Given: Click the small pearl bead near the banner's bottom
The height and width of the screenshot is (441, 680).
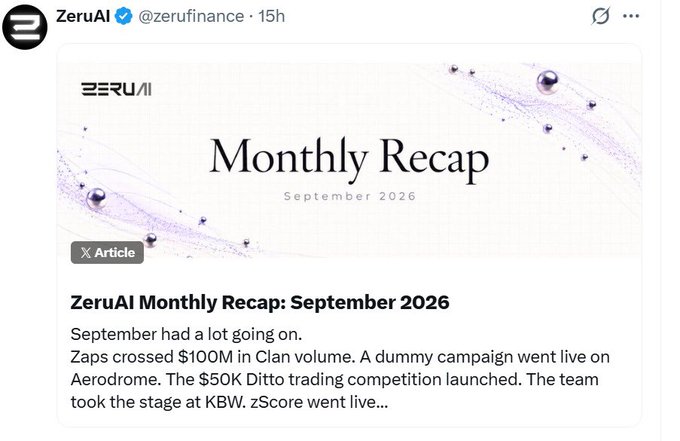Looking at the screenshot, I should click(150, 239).
